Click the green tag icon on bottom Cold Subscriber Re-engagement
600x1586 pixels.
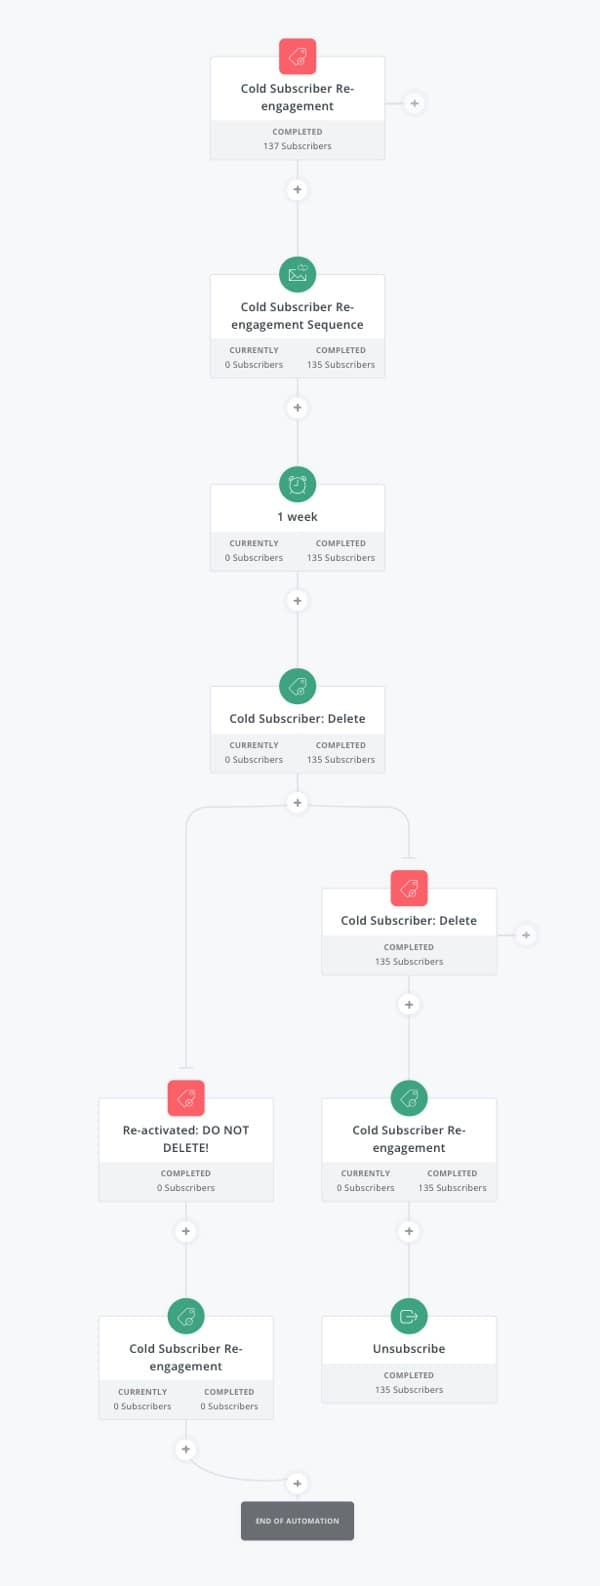pyautogui.click(x=185, y=1316)
